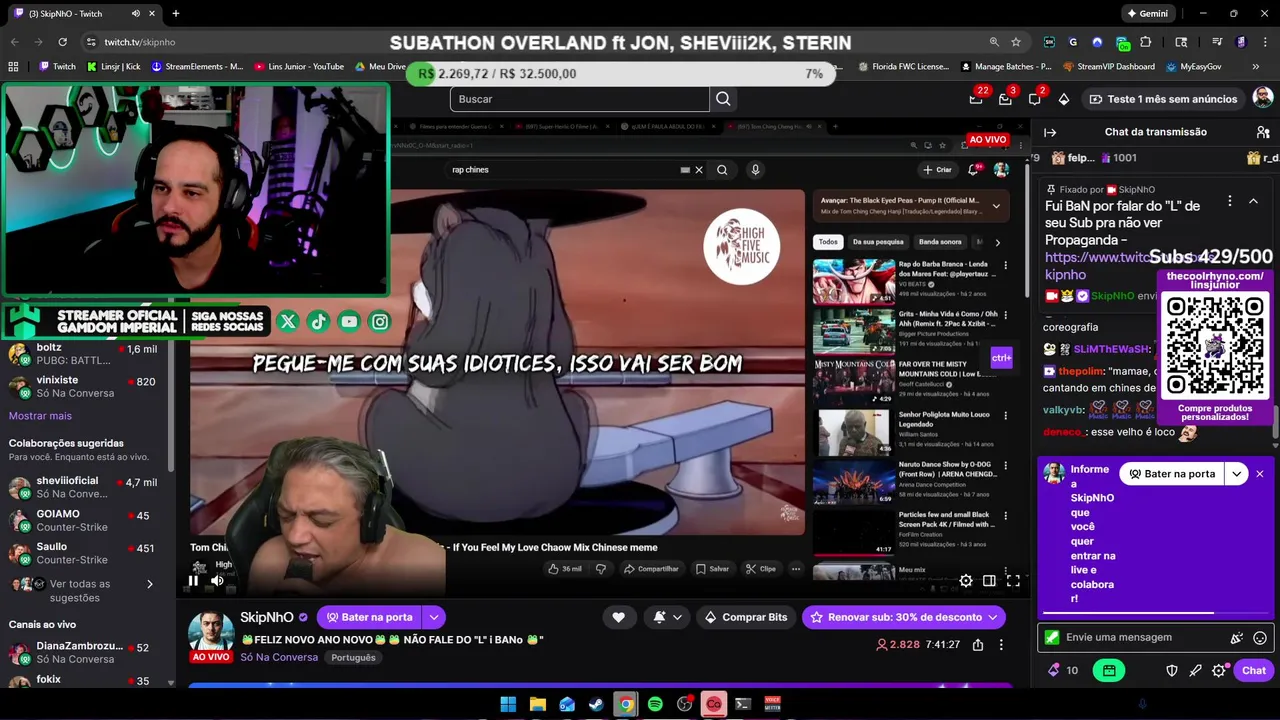Expand Bater na porta dropdown in chat popup
Viewport: 1280px width, 720px height.
(1237, 474)
